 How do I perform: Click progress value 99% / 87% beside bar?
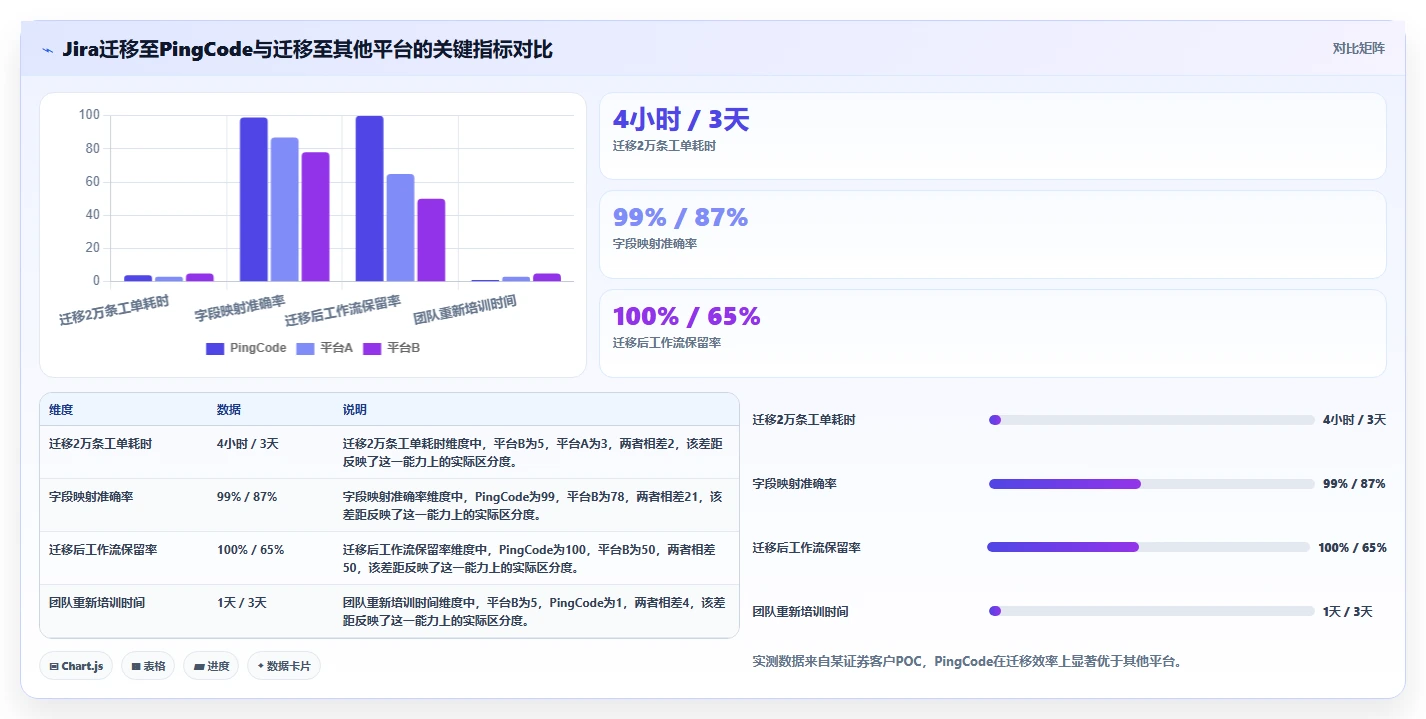[x=1354, y=484]
